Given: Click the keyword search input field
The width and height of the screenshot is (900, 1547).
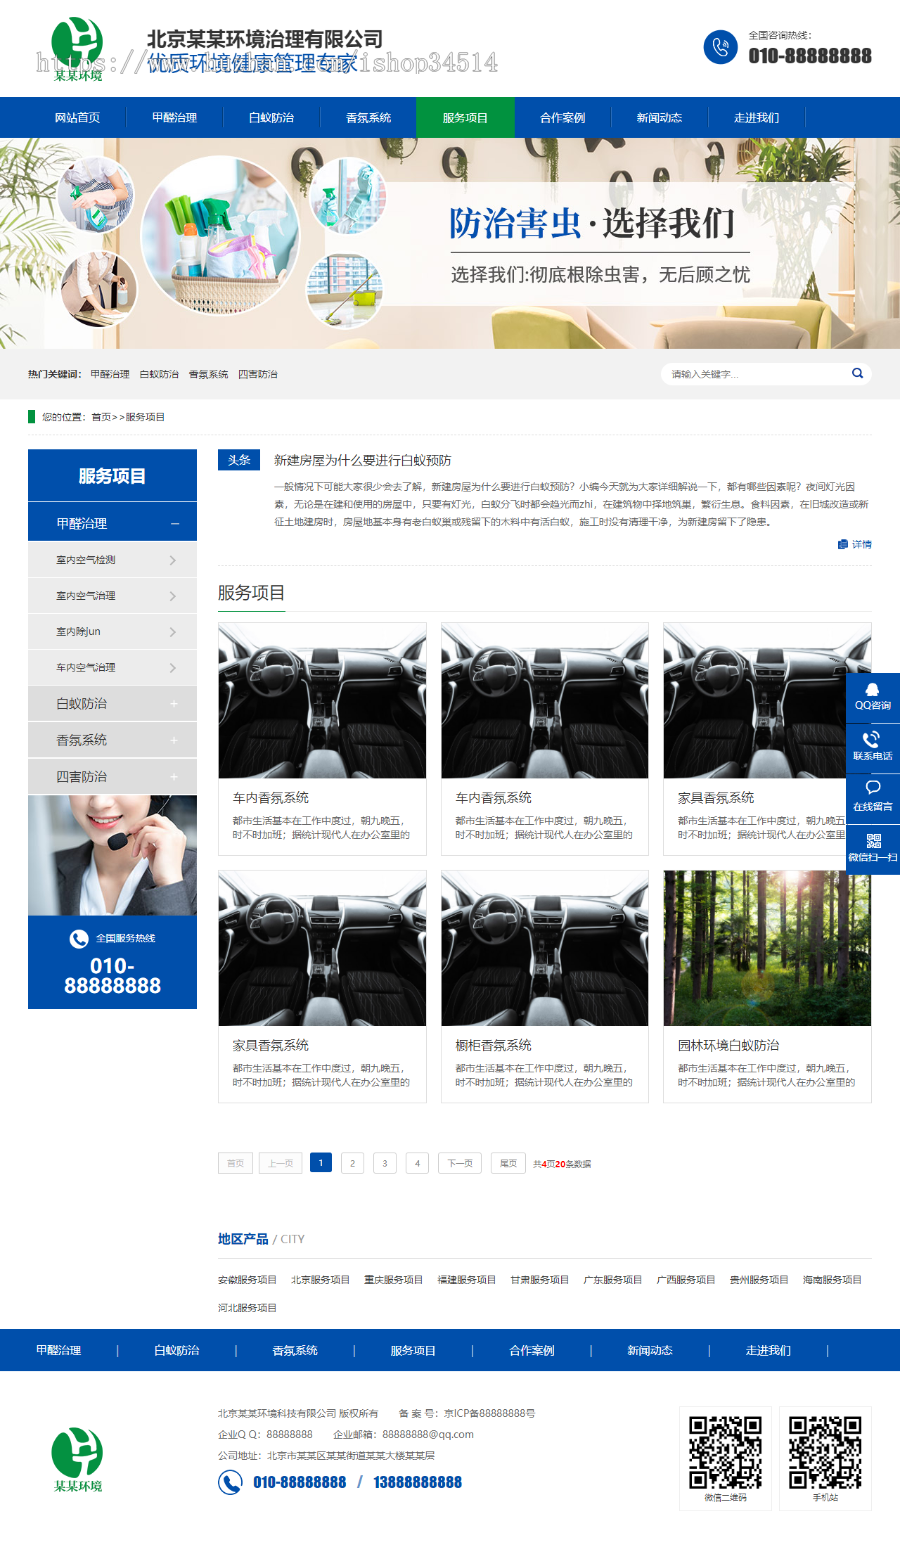Looking at the screenshot, I should (x=755, y=374).
